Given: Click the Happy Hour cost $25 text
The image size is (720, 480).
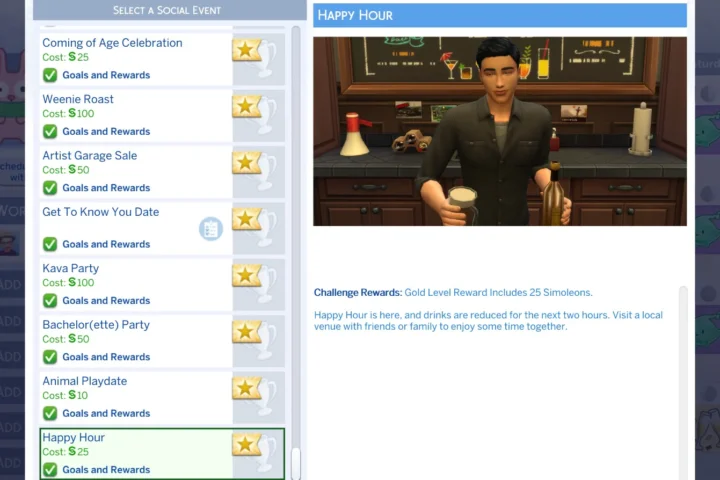Looking at the screenshot, I should (65, 452).
